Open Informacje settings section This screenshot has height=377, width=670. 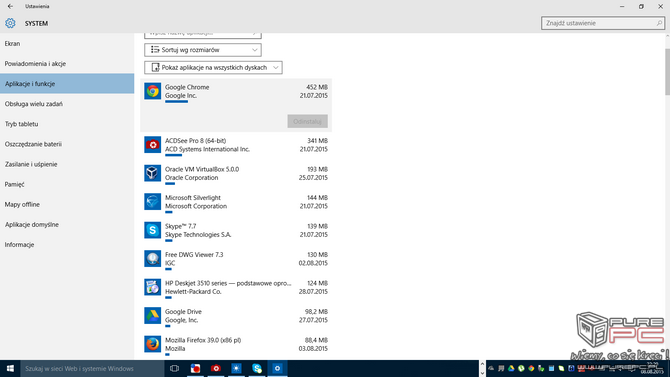pos(67,244)
